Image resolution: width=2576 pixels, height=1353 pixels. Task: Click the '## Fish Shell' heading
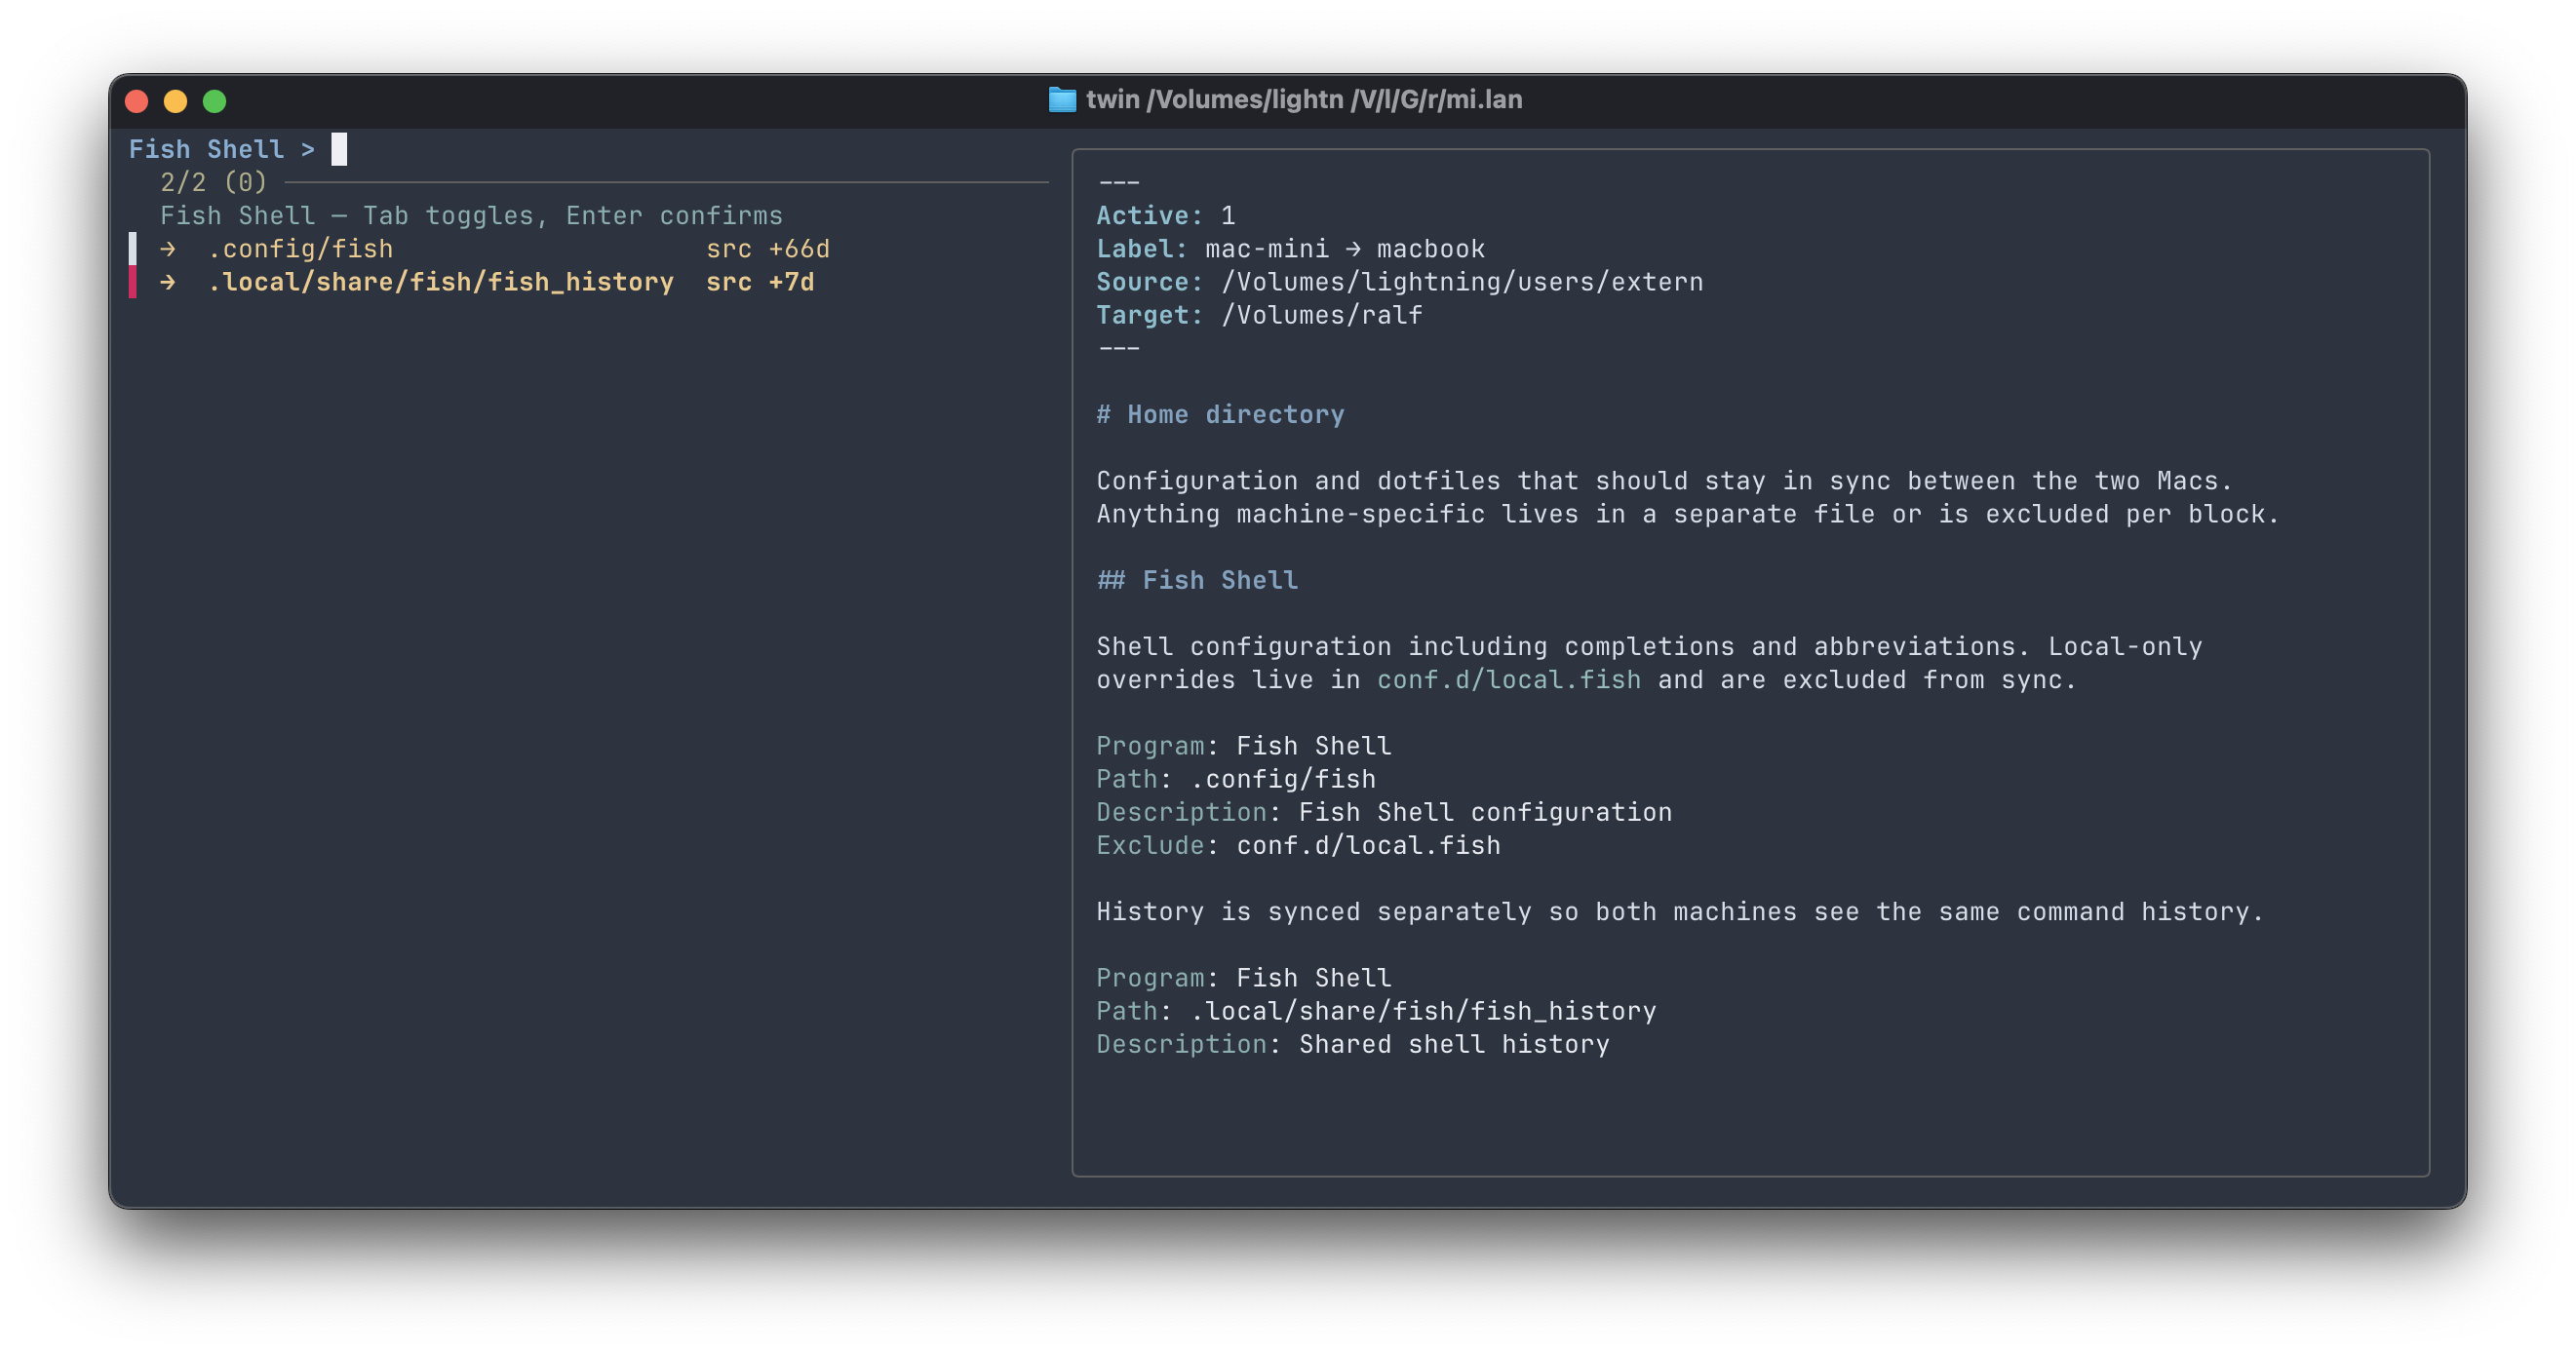tap(1197, 581)
